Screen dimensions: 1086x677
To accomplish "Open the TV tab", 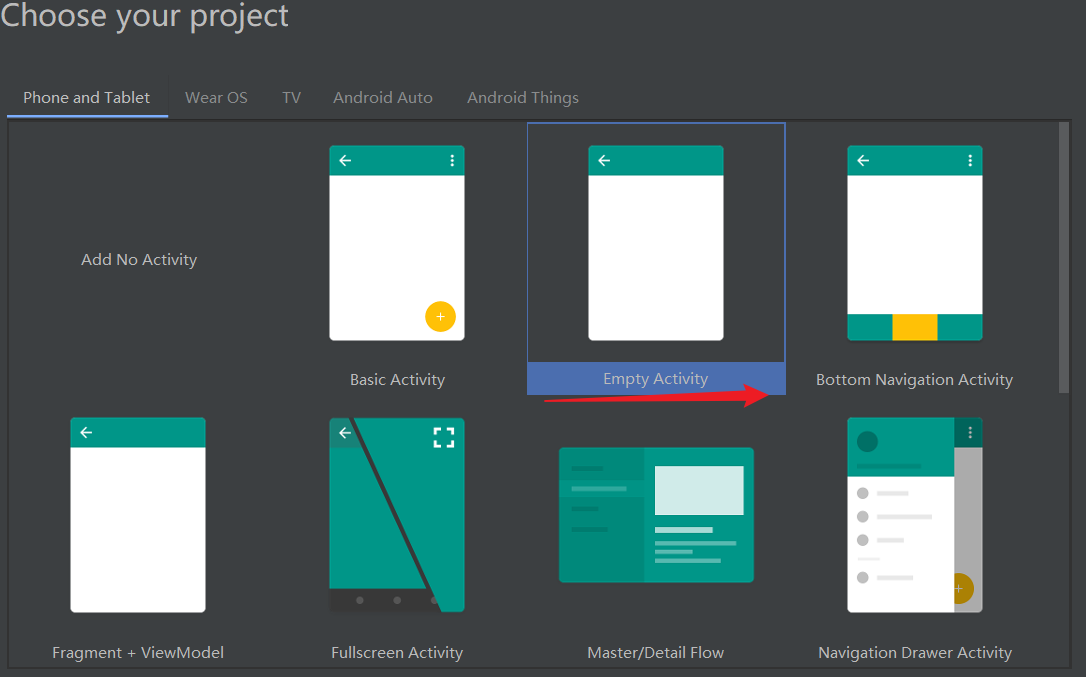I will [x=292, y=98].
